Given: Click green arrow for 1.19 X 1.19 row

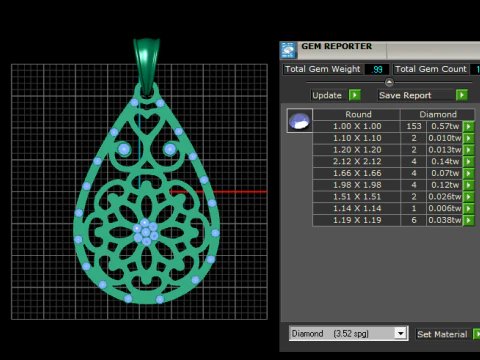Looking at the screenshot, I should point(468,220).
